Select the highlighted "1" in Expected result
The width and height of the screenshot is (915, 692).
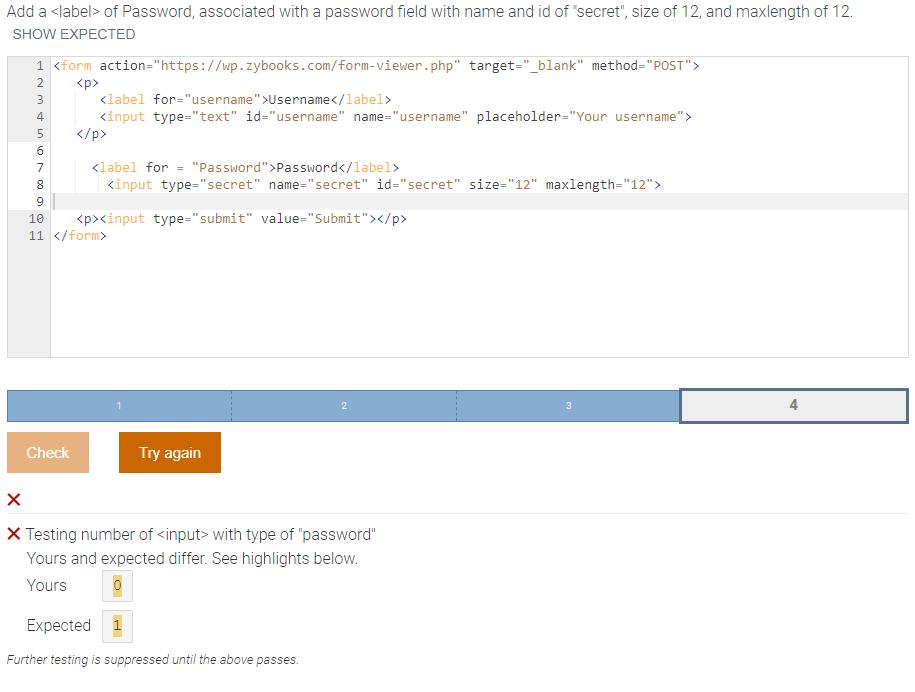click(x=117, y=625)
